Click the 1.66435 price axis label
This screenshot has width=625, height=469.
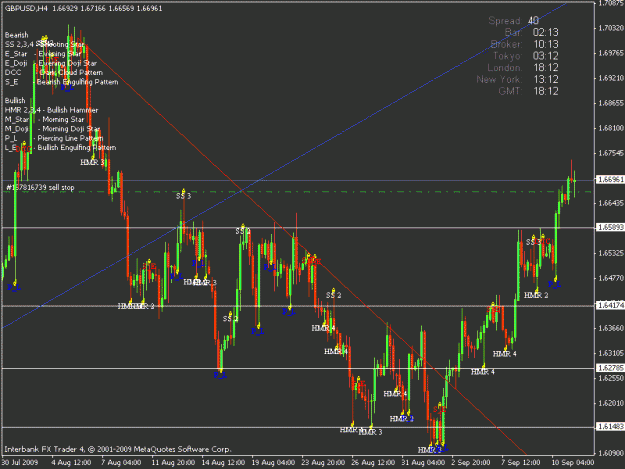[611, 203]
